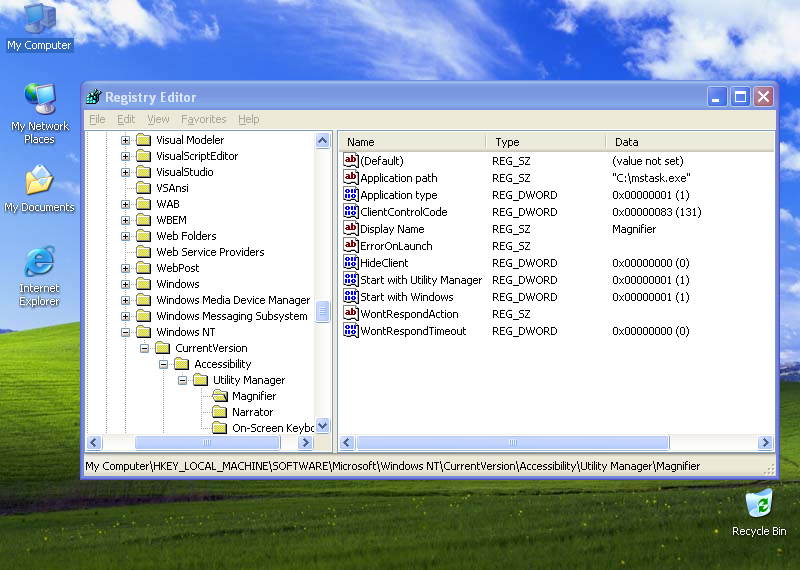Click the WontRespondAction string icon

point(351,314)
